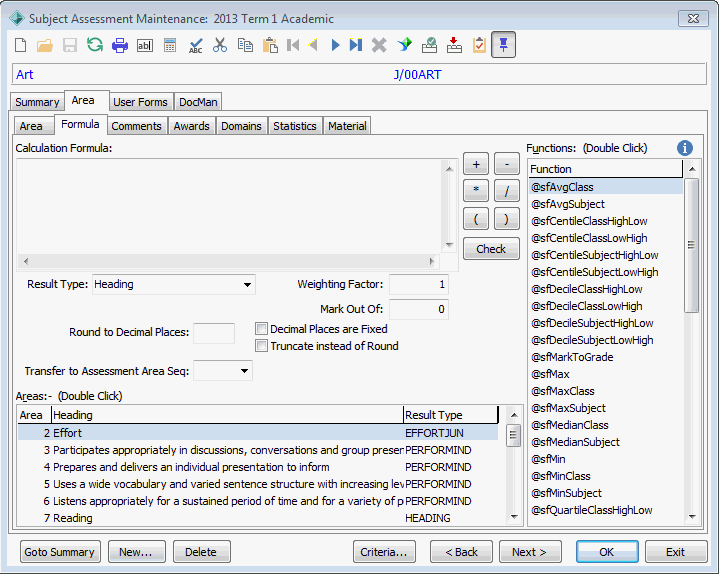The width and height of the screenshot is (719, 574).
Task: Click the Exit button
Action: tap(675, 552)
